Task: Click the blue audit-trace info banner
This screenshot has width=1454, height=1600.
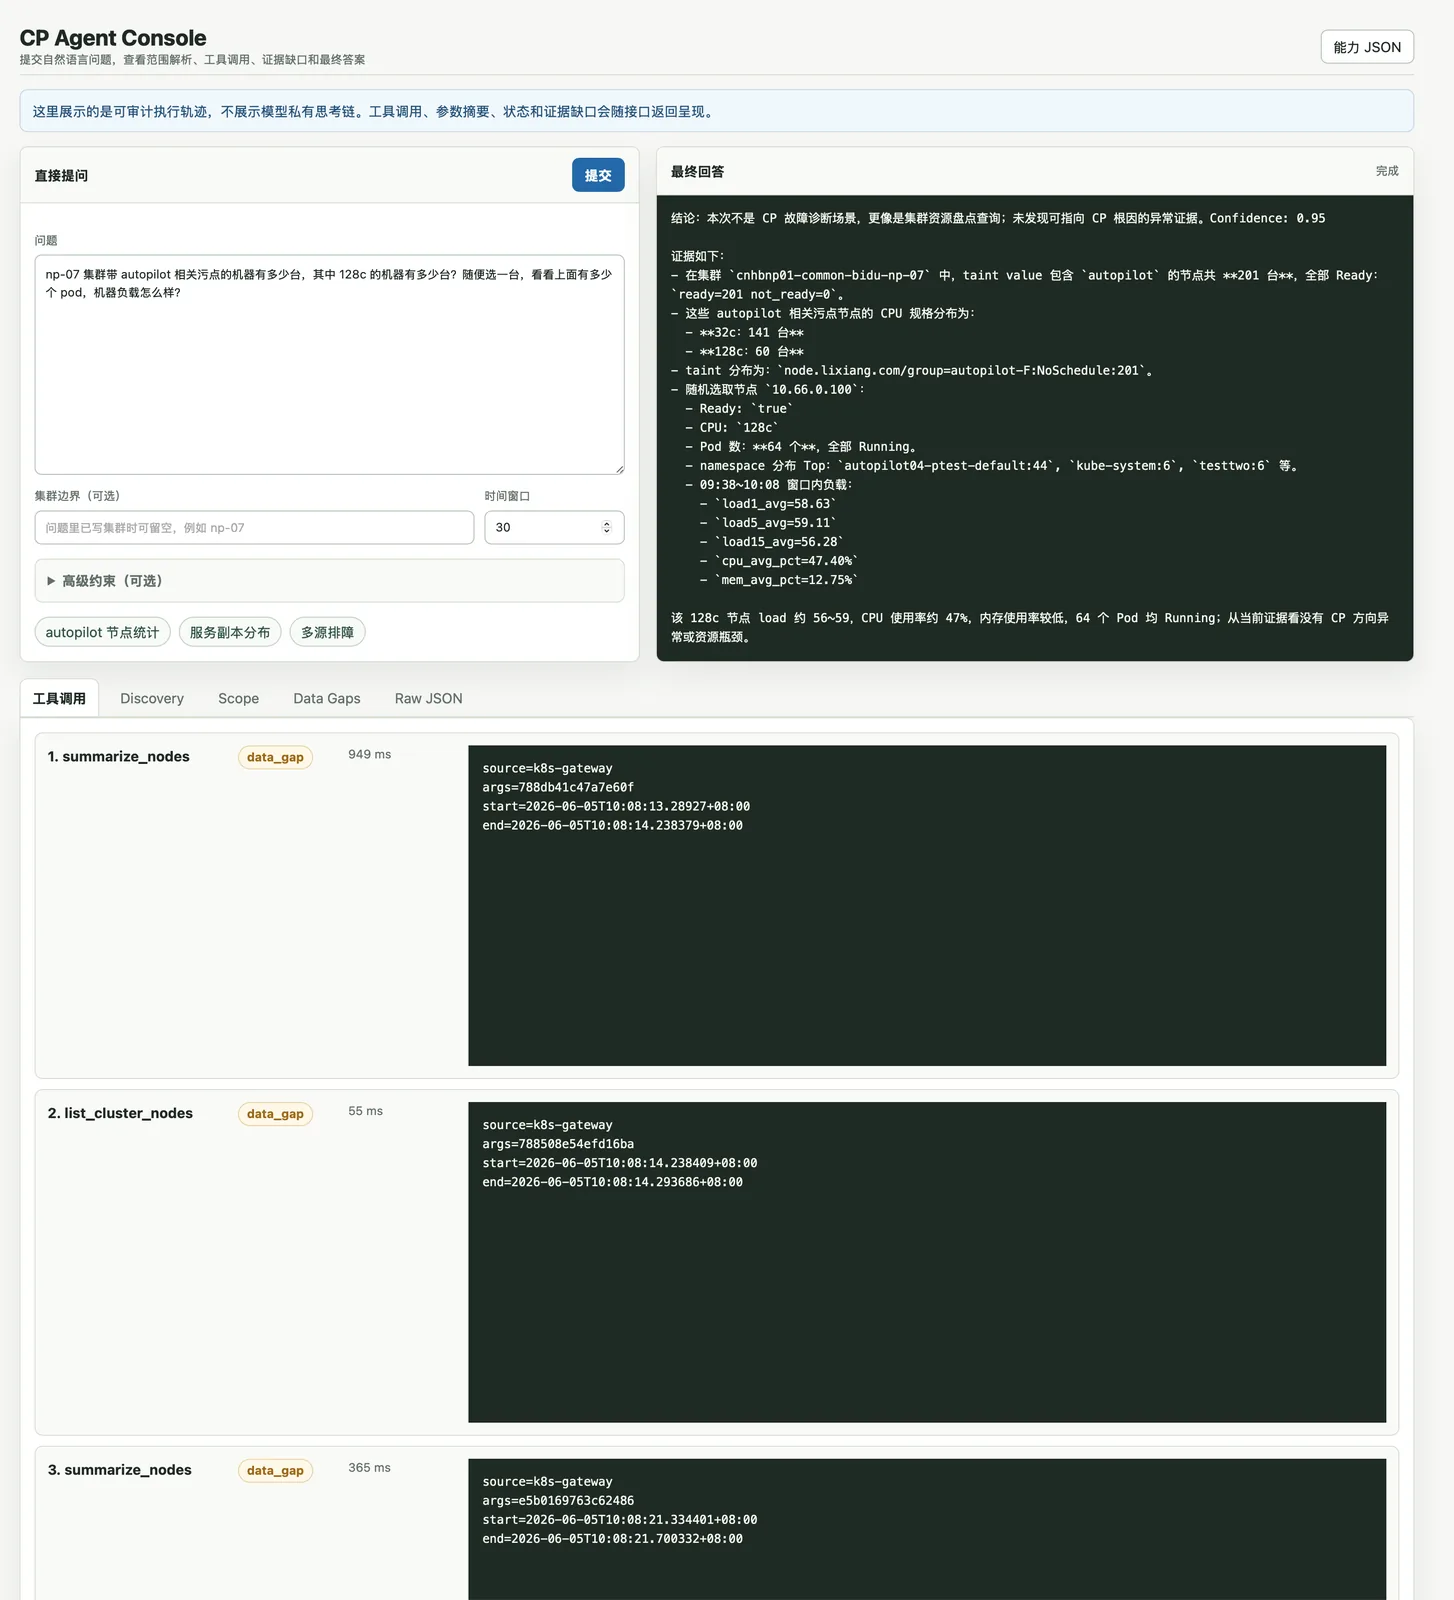Action: click(x=716, y=111)
